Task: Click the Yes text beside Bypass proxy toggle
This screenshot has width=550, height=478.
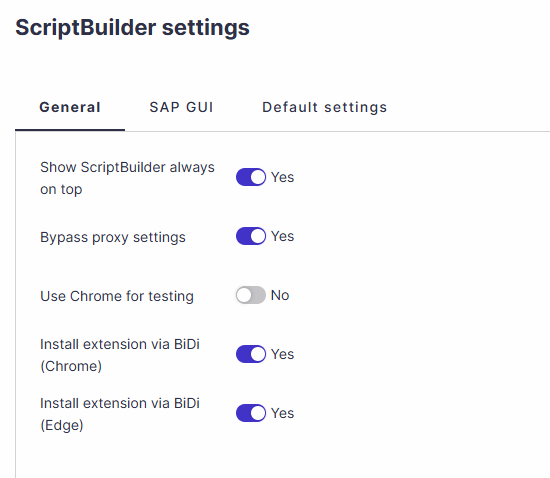Action: [282, 236]
